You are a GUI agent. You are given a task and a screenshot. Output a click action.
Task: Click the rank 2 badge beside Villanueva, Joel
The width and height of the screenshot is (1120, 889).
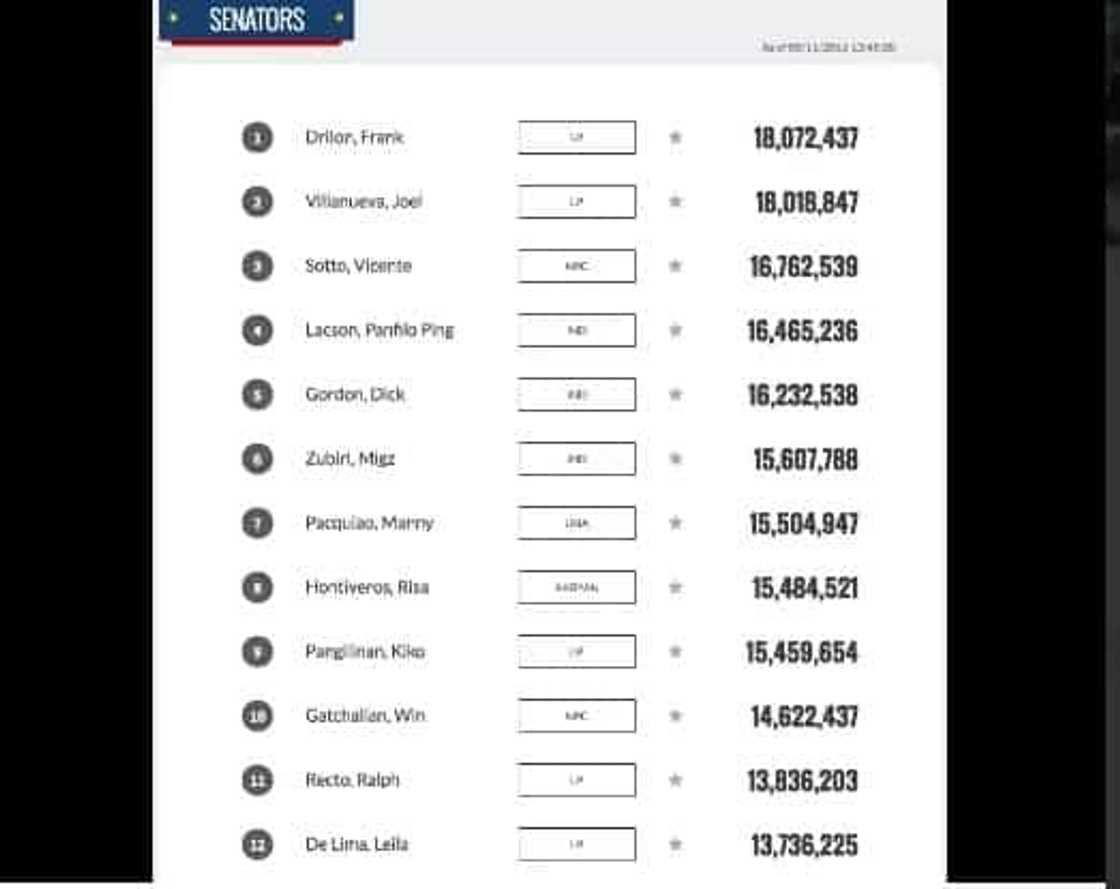point(257,201)
